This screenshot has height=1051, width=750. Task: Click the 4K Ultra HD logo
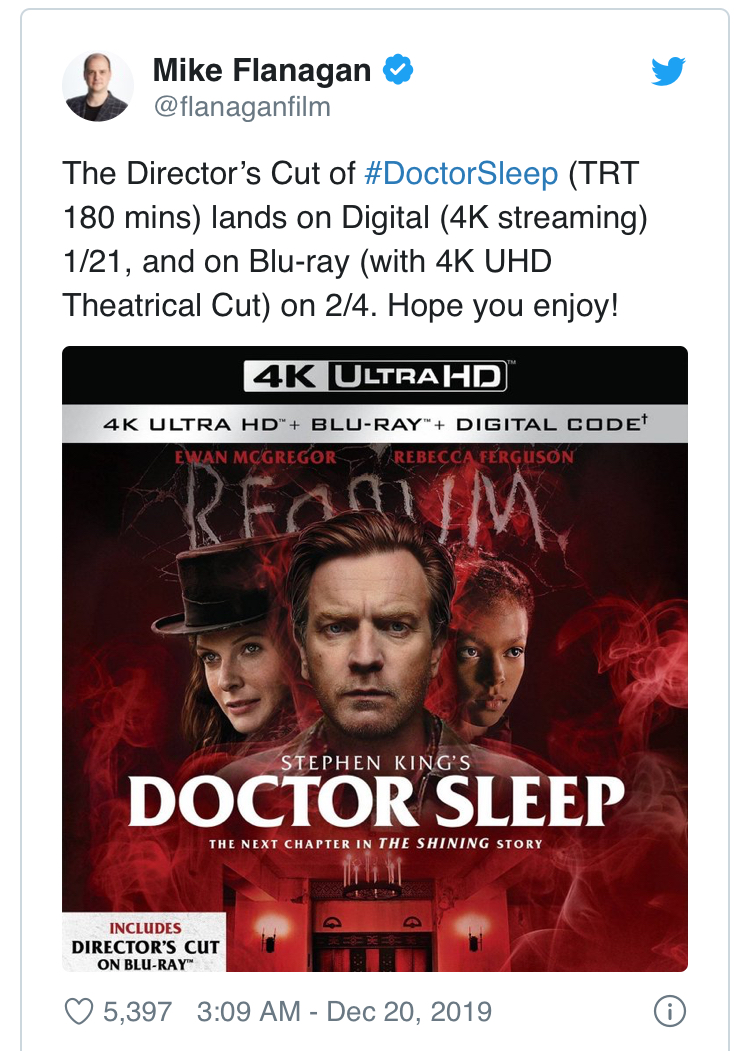[x=375, y=377]
